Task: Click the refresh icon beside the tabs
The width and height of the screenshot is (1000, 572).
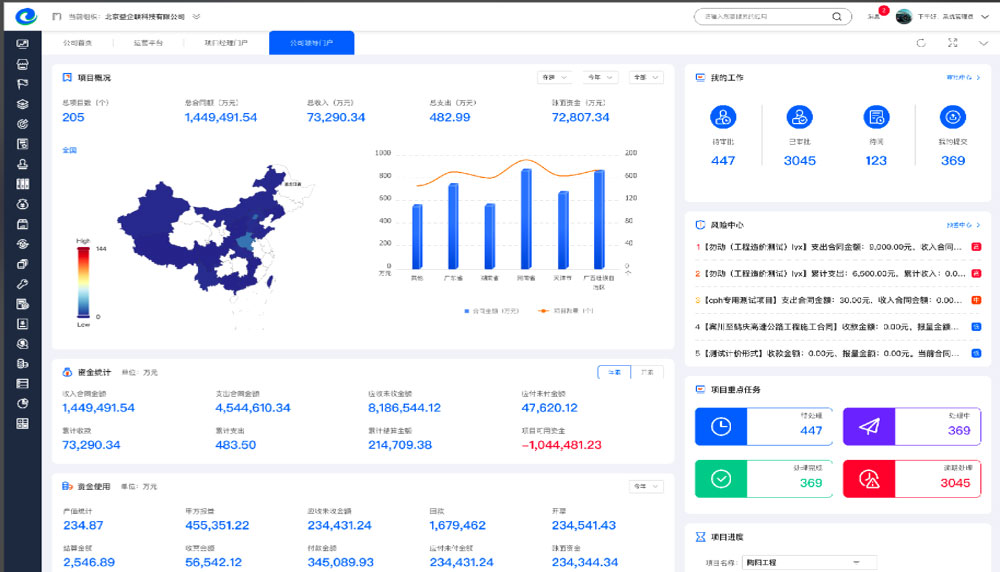Action: coord(921,43)
